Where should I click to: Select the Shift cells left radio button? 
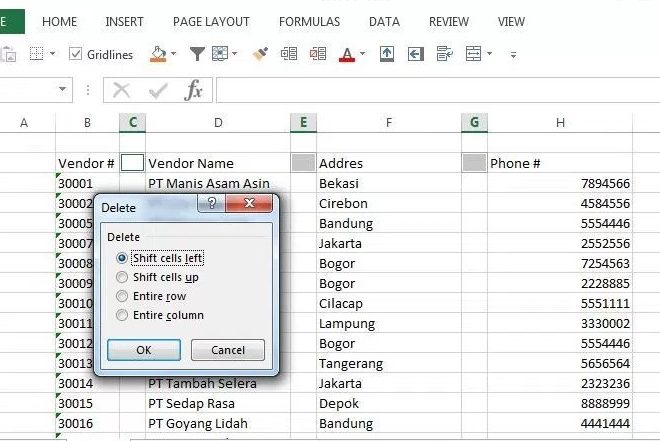point(122,258)
